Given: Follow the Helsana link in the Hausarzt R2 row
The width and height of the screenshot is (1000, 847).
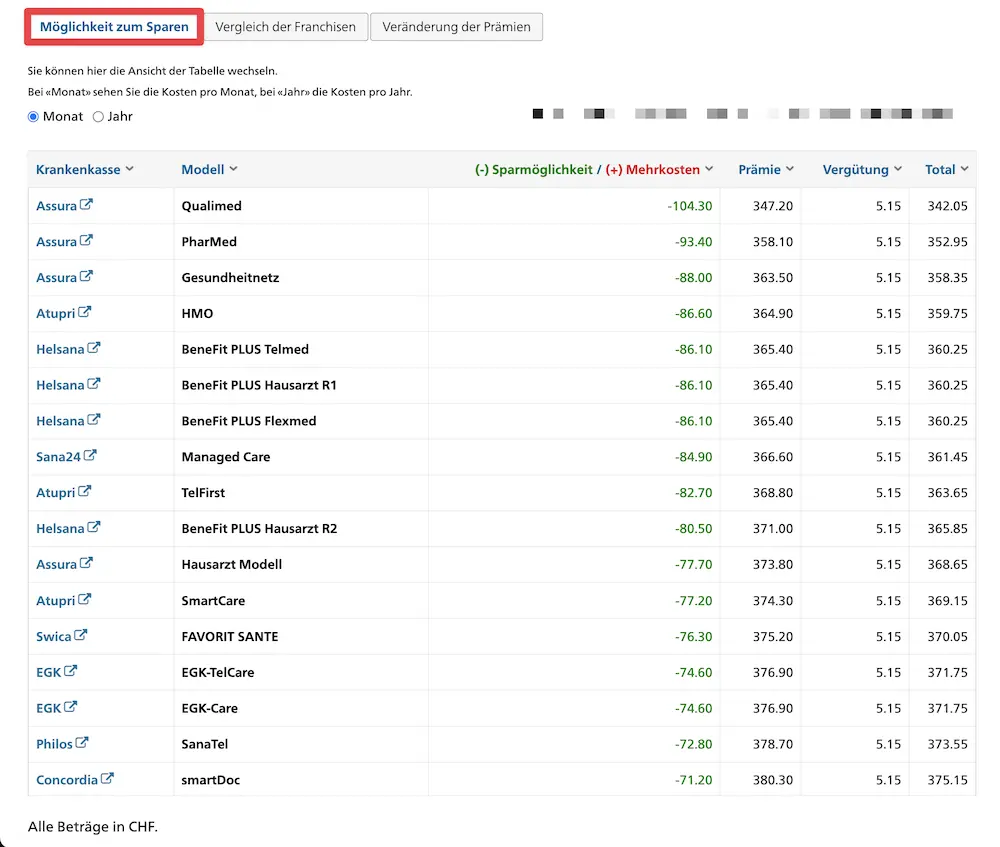Looking at the screenshot, I should tap(60, 529).
